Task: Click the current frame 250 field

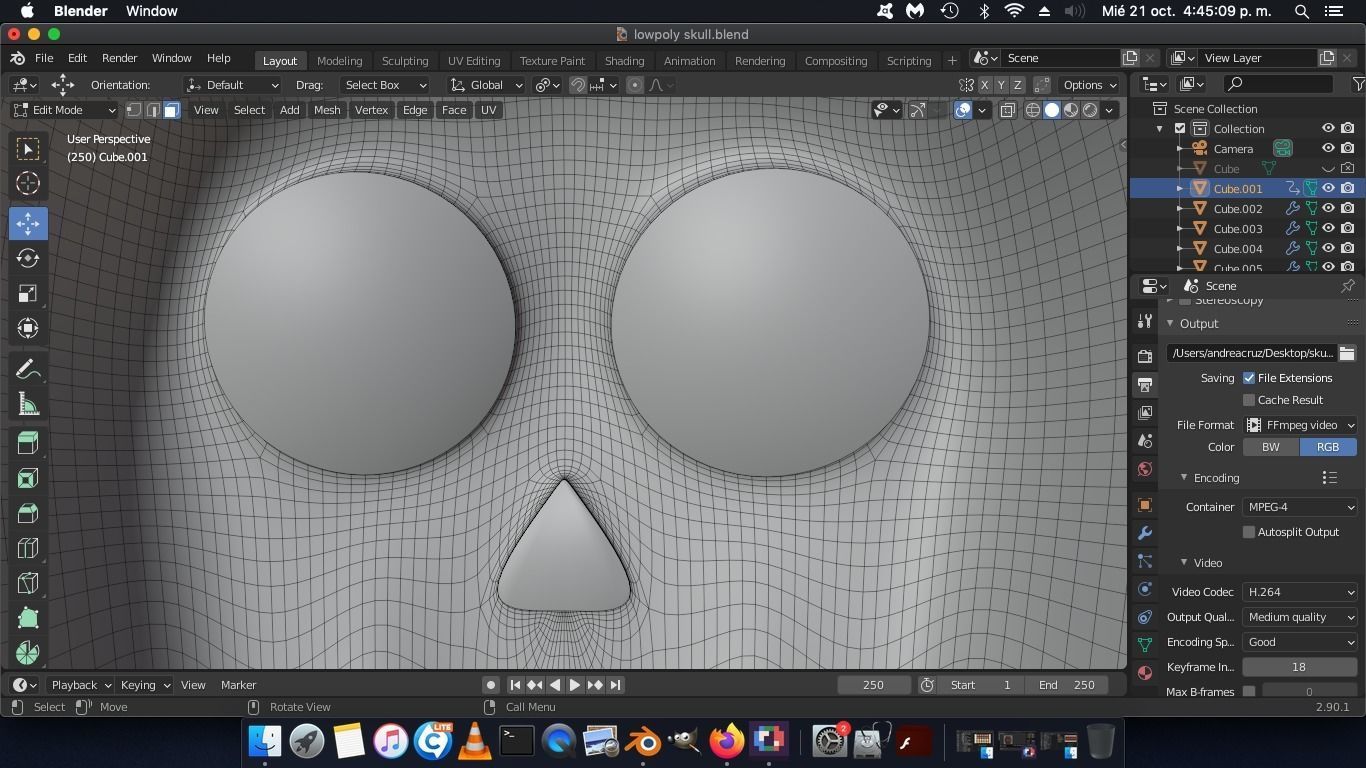Action: [x=874, y=685]
